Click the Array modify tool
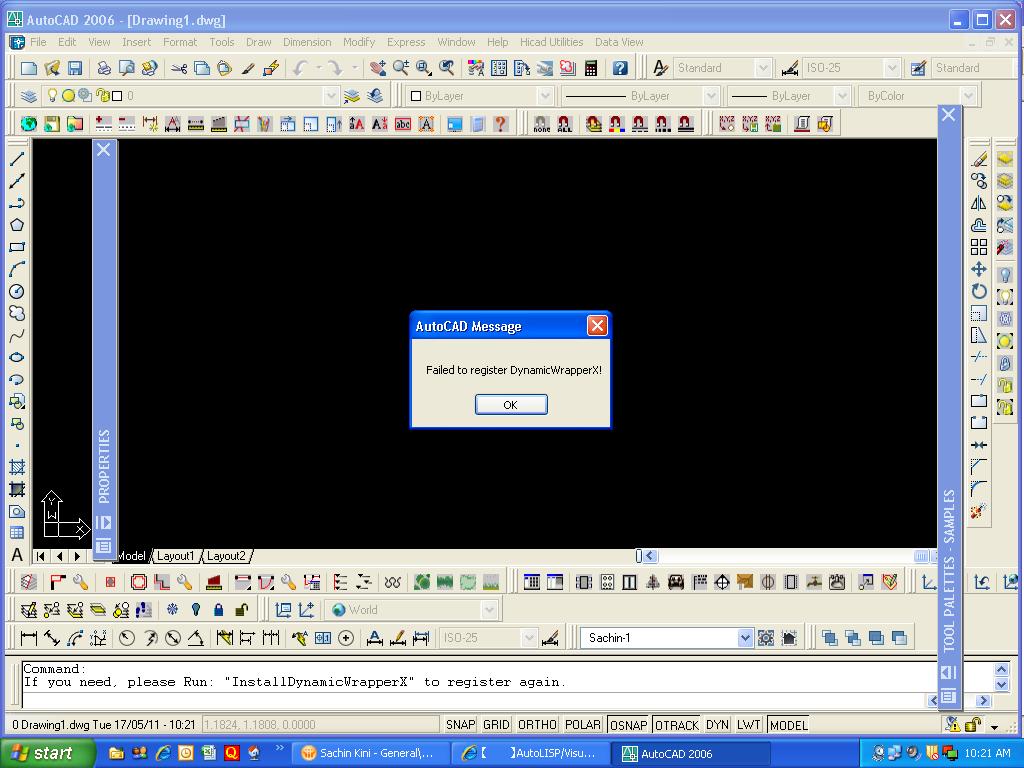This screenshot has height=768, width=1024. click(979, 247)
